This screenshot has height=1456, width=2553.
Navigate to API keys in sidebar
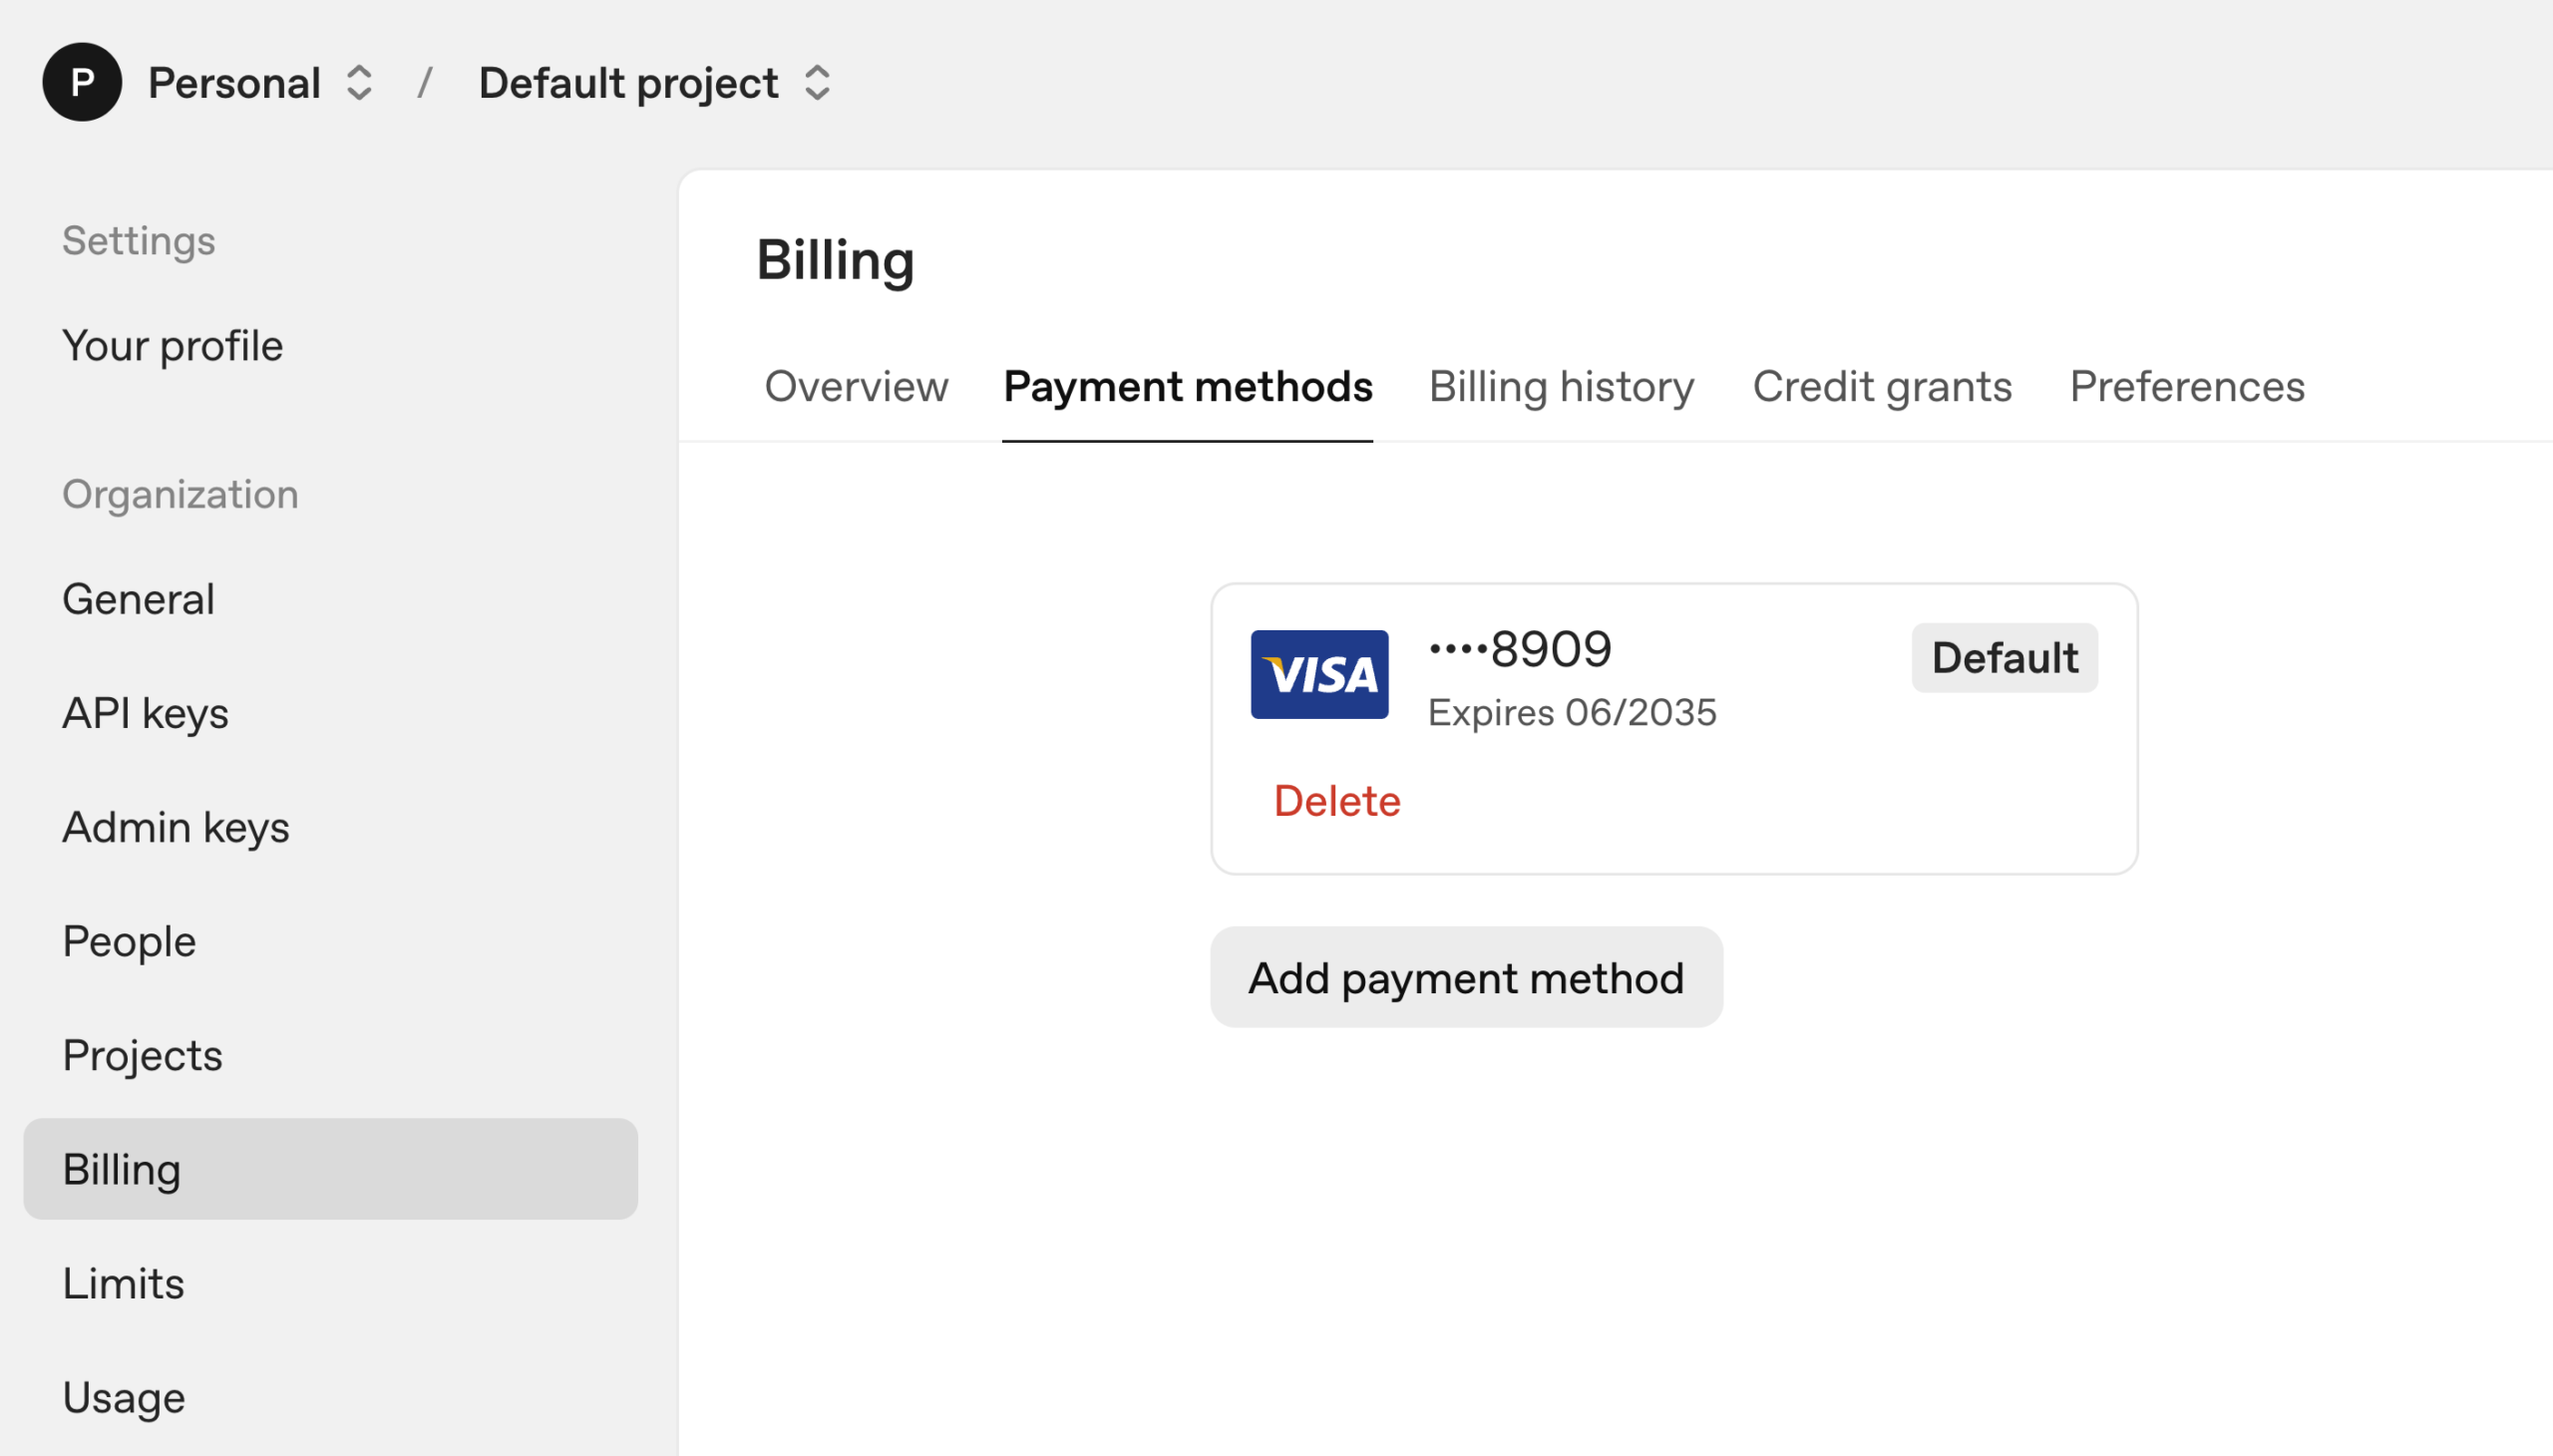[x=146, y=713]
